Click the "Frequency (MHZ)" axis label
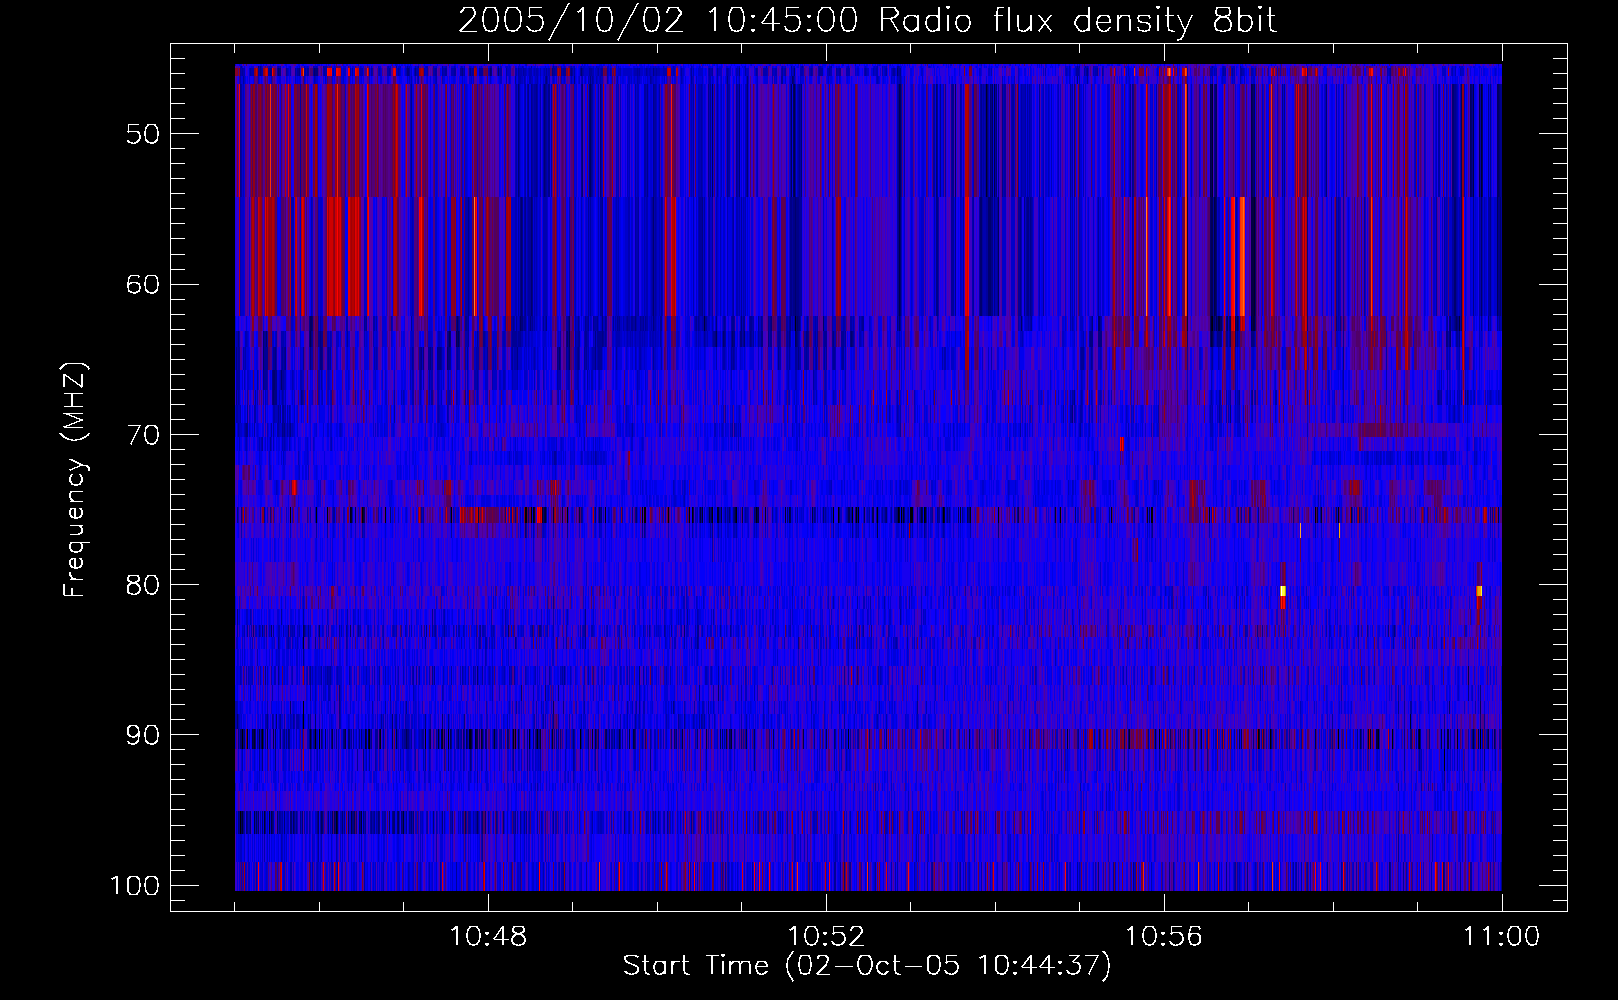The height and width of the screenshot is (1000, 1618). [x=75, y=480]
